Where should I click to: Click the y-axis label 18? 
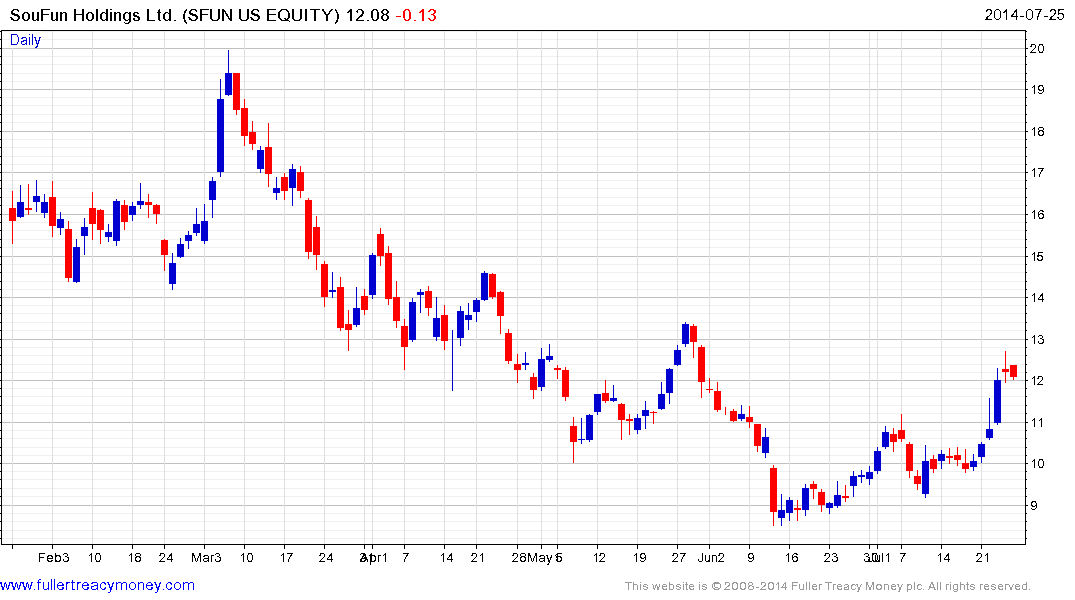(1037, 132)
